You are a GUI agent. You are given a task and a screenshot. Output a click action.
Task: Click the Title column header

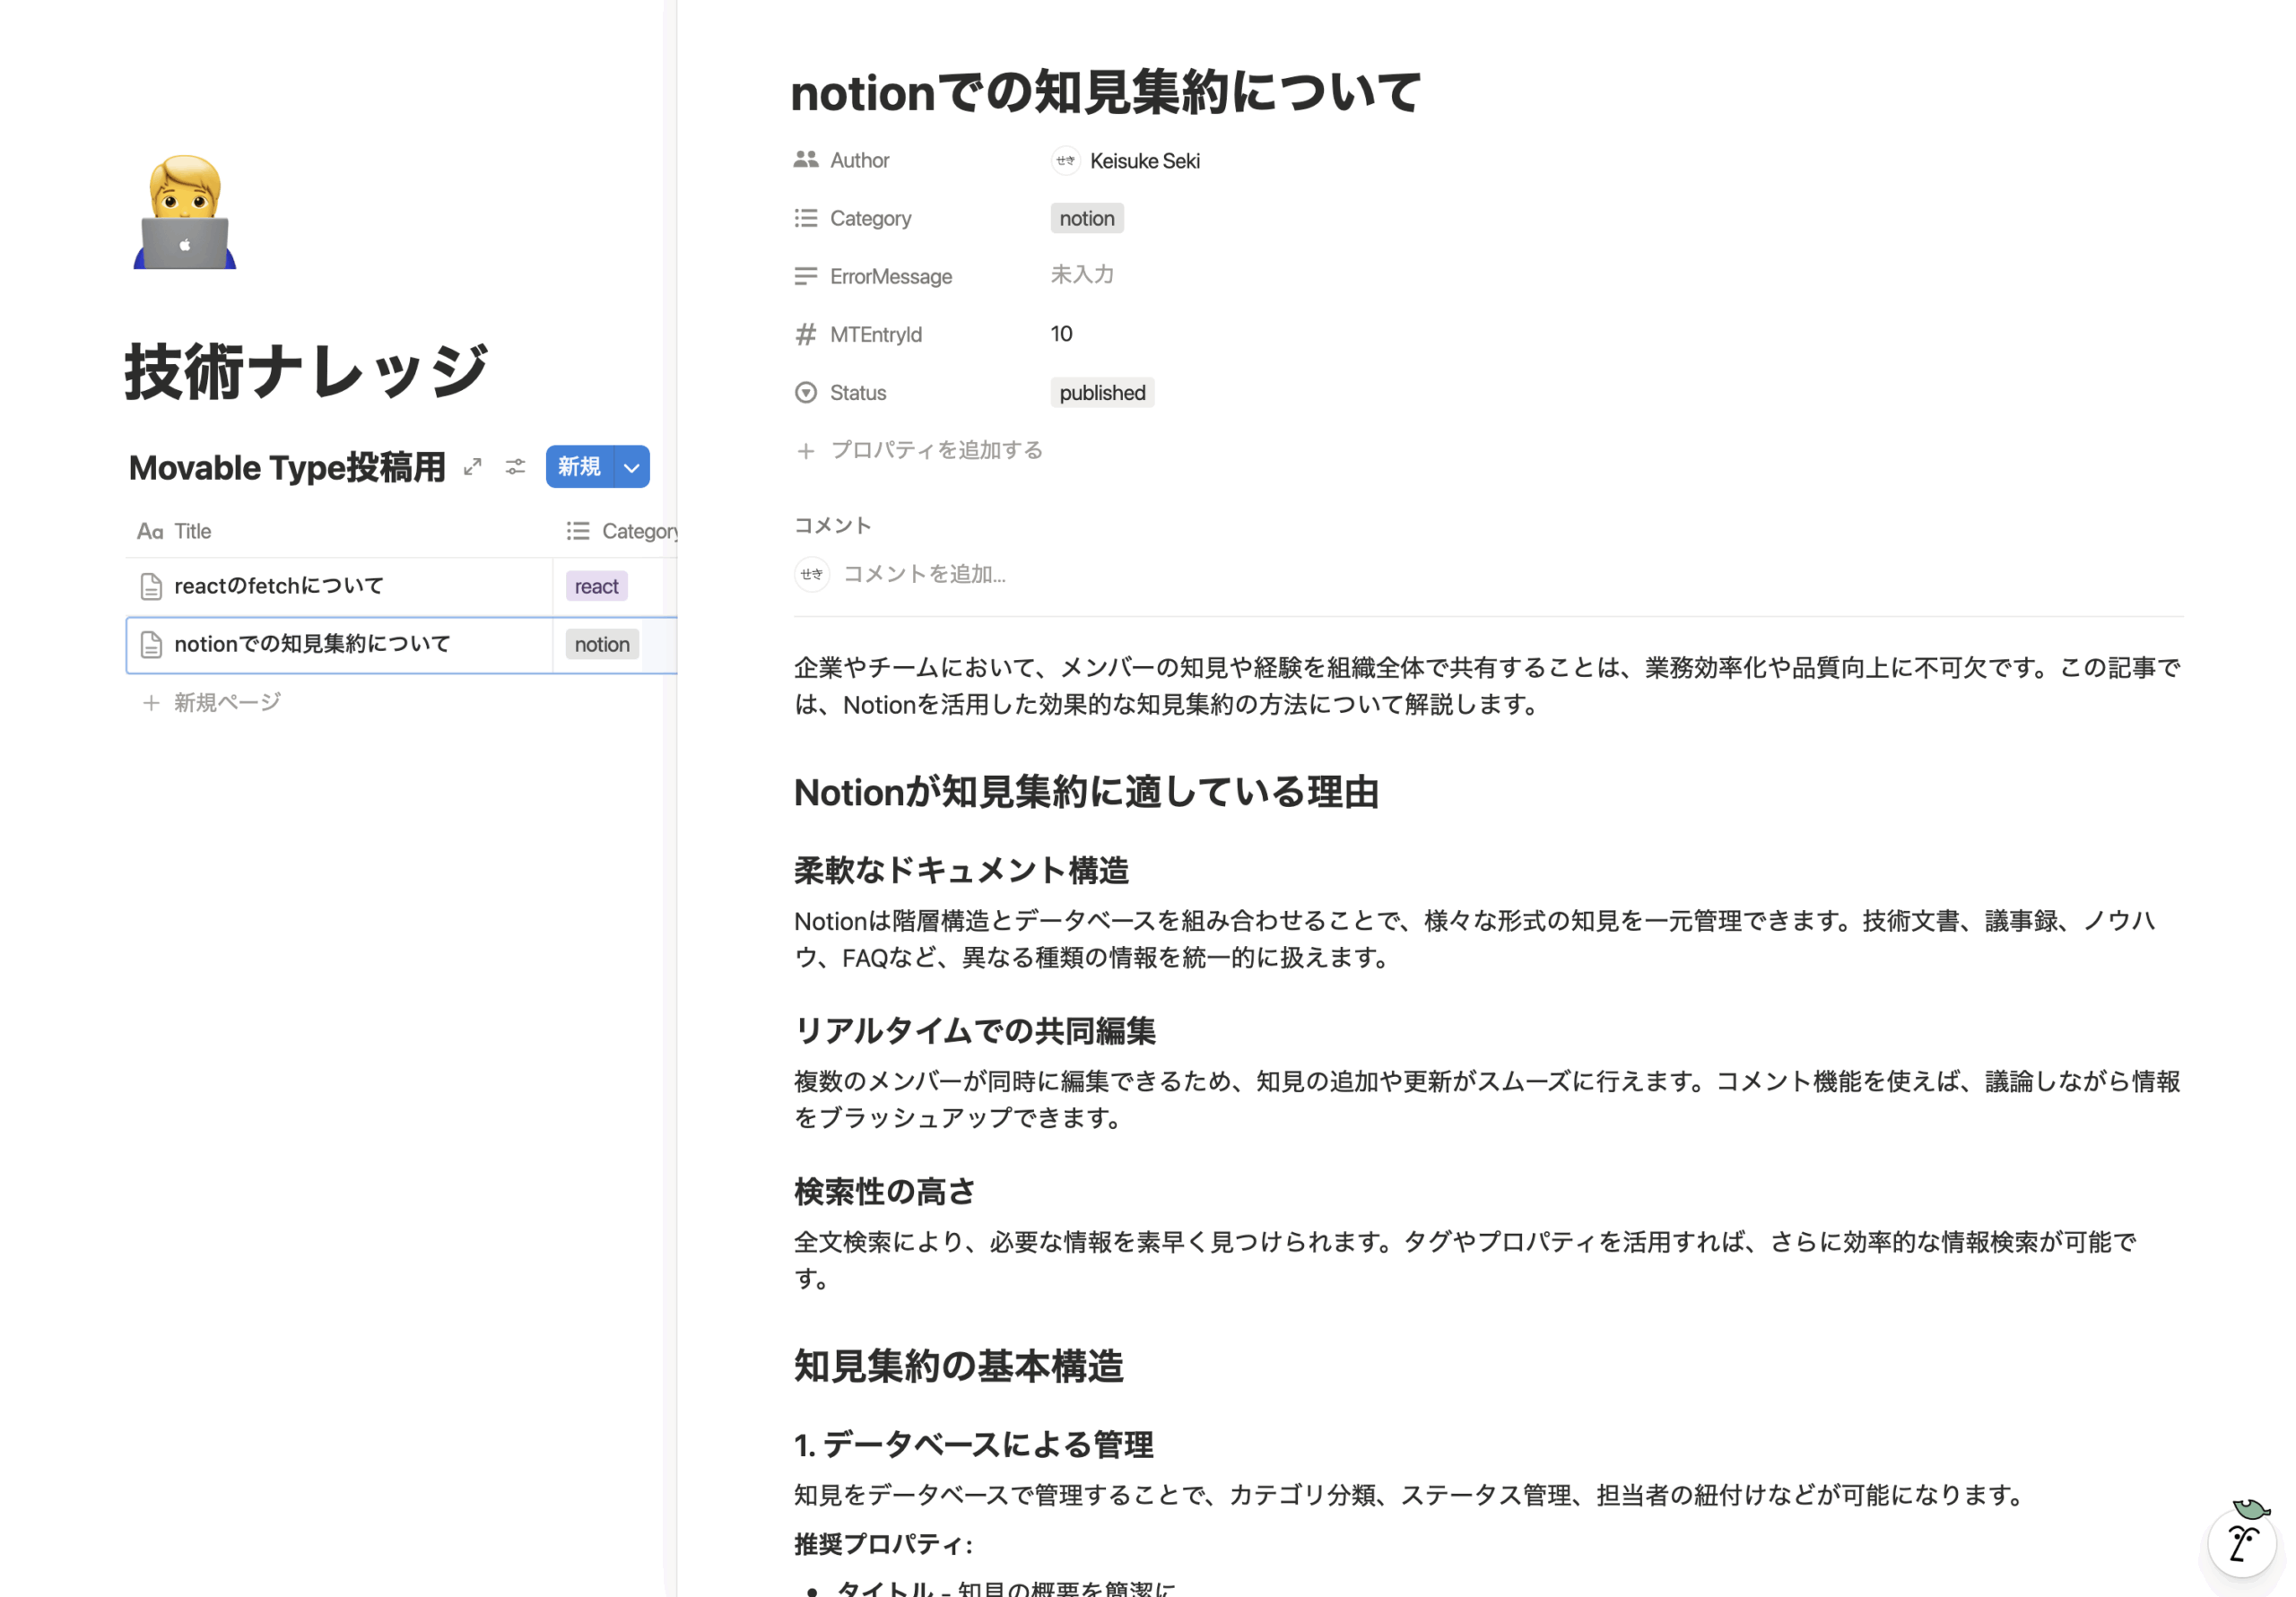[192, 532]
